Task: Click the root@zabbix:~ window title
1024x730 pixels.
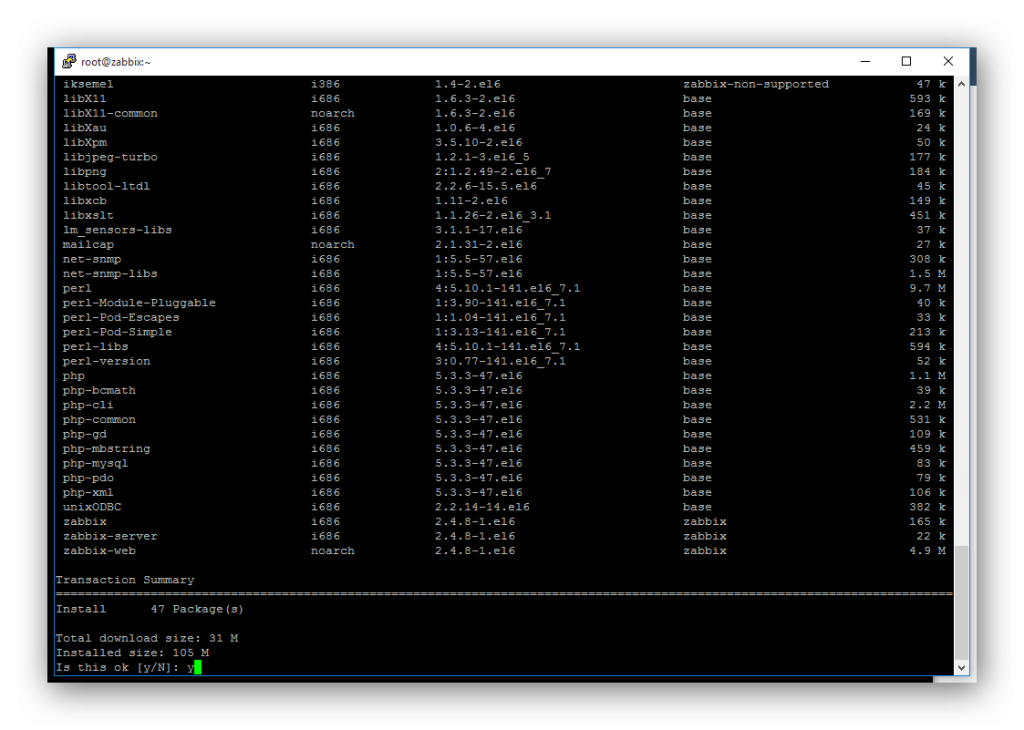Action: click(x=116, y=62)
